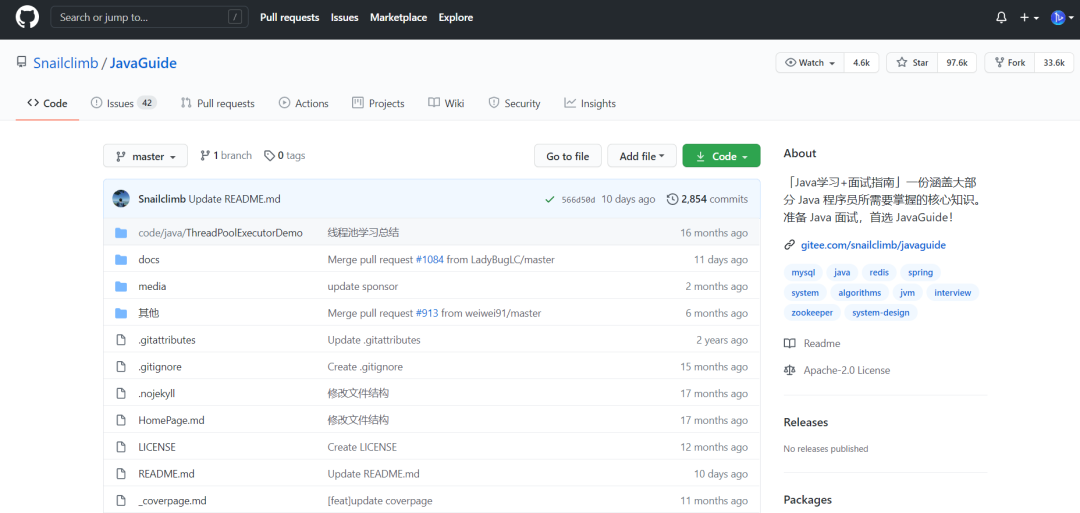Open the Watch dropdown button
Viewport: 1080px width, 513px height.
click(810, 63)
